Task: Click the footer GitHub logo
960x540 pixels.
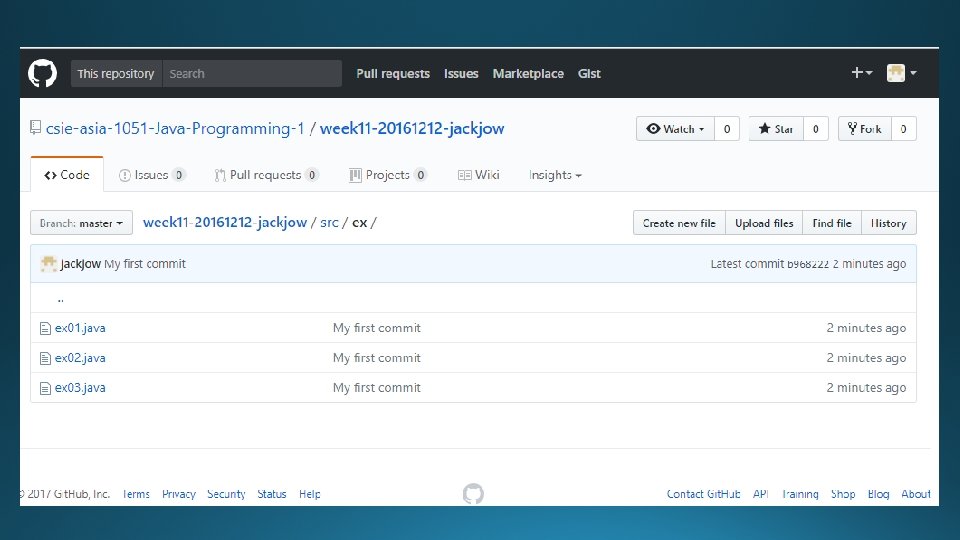Action: [473, 494]
